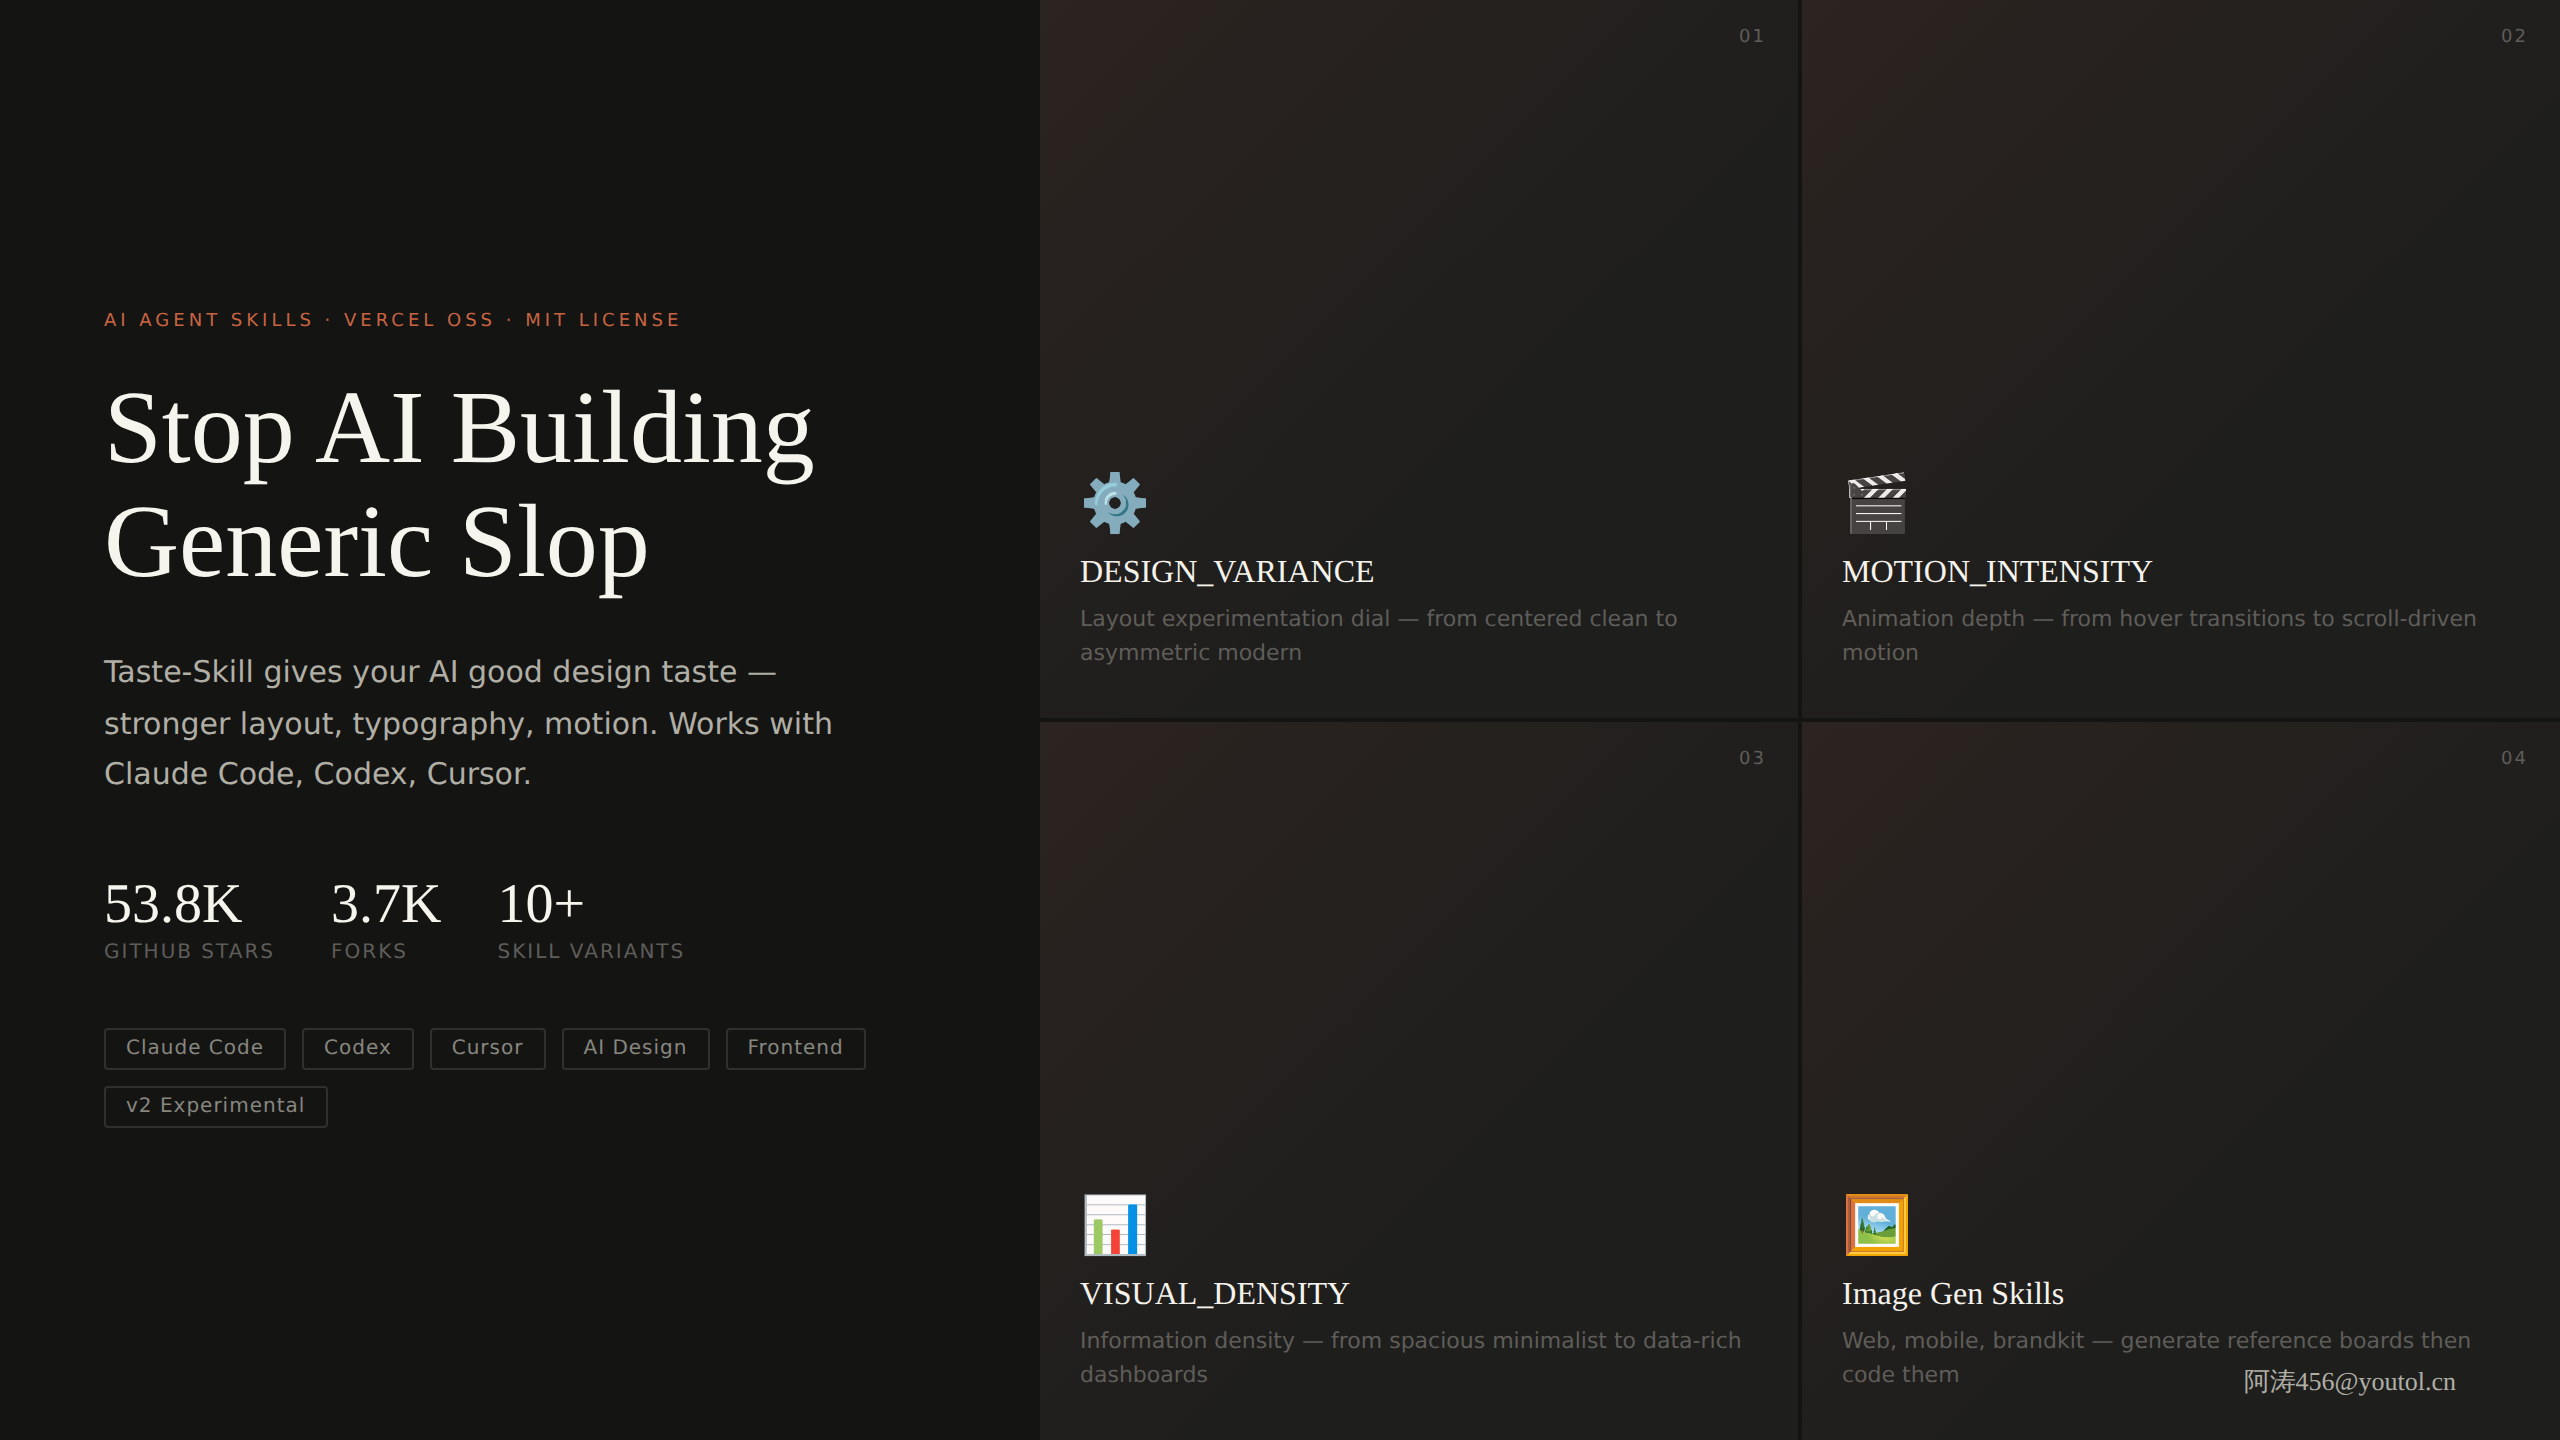
Task: Click the 53.8K GitHub stars stat
Action: (189, 920)
